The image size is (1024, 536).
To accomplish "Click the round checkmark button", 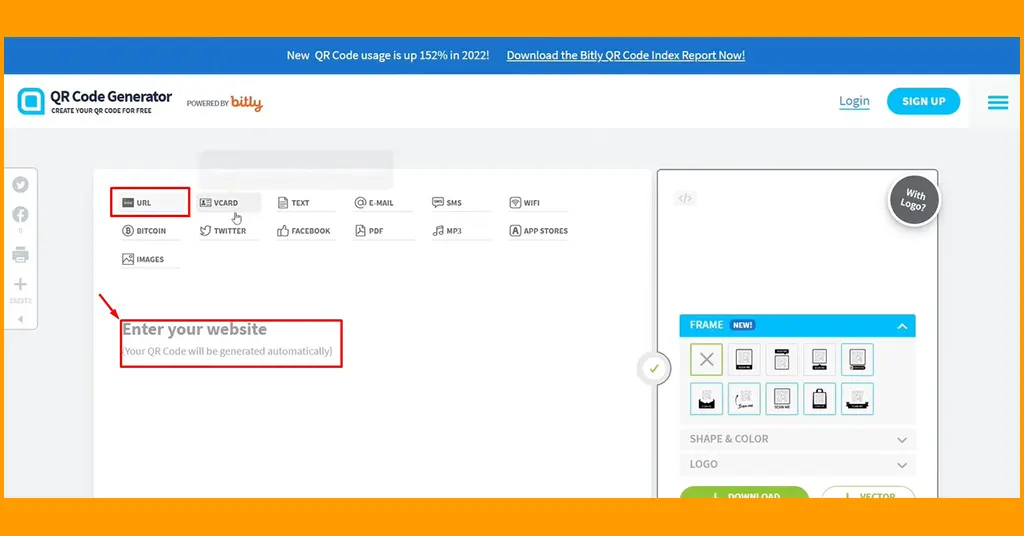I will 654,369.
